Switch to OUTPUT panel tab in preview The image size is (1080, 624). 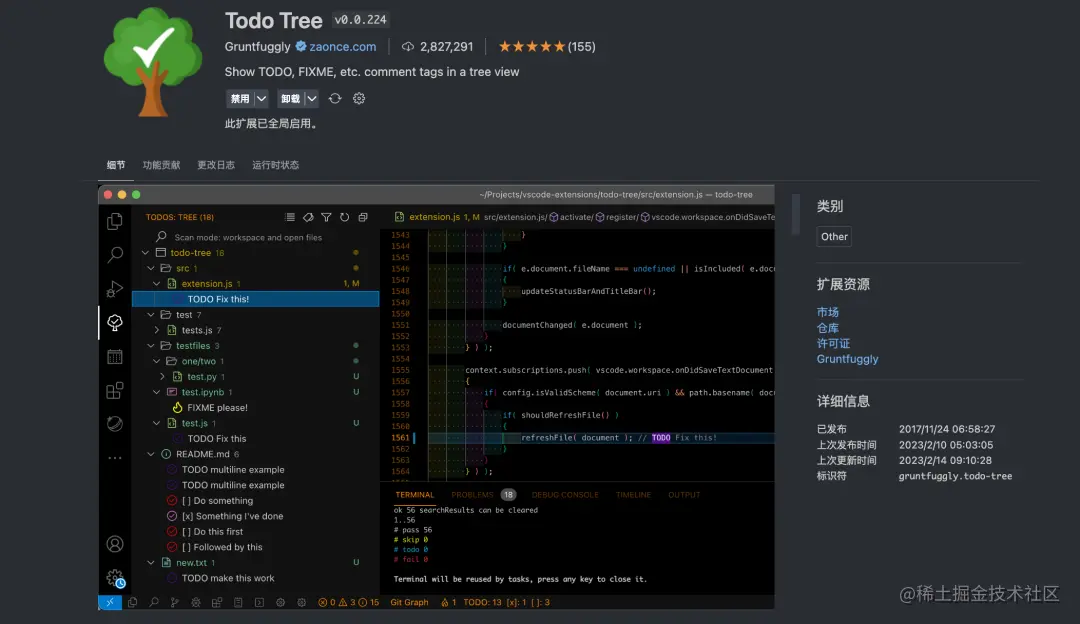pyautogui.click(x=684, y=495)
